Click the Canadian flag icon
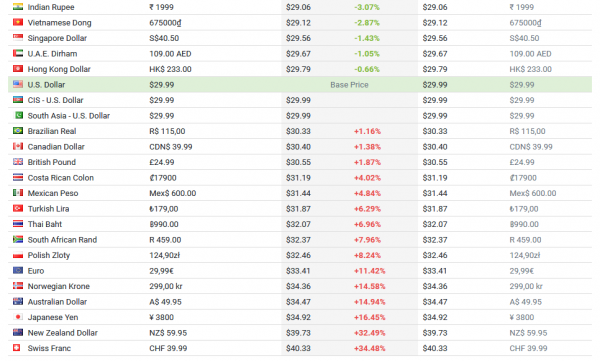 tap(18, 146)
